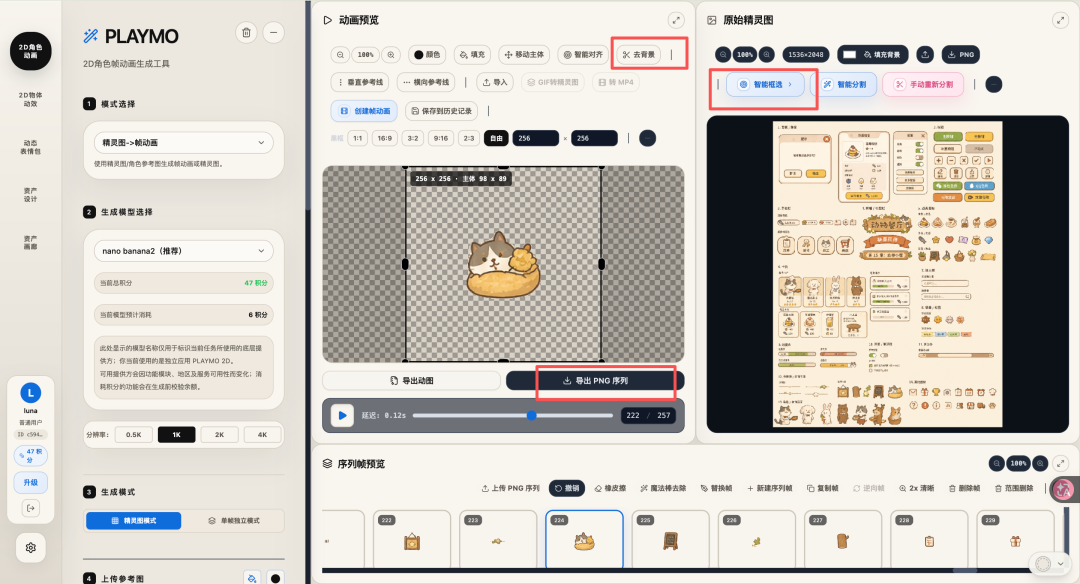Viewport: 1080px width, 584px height.
Task: Zoom in the original sprite sheet view
Action: [x=766, y=54]
